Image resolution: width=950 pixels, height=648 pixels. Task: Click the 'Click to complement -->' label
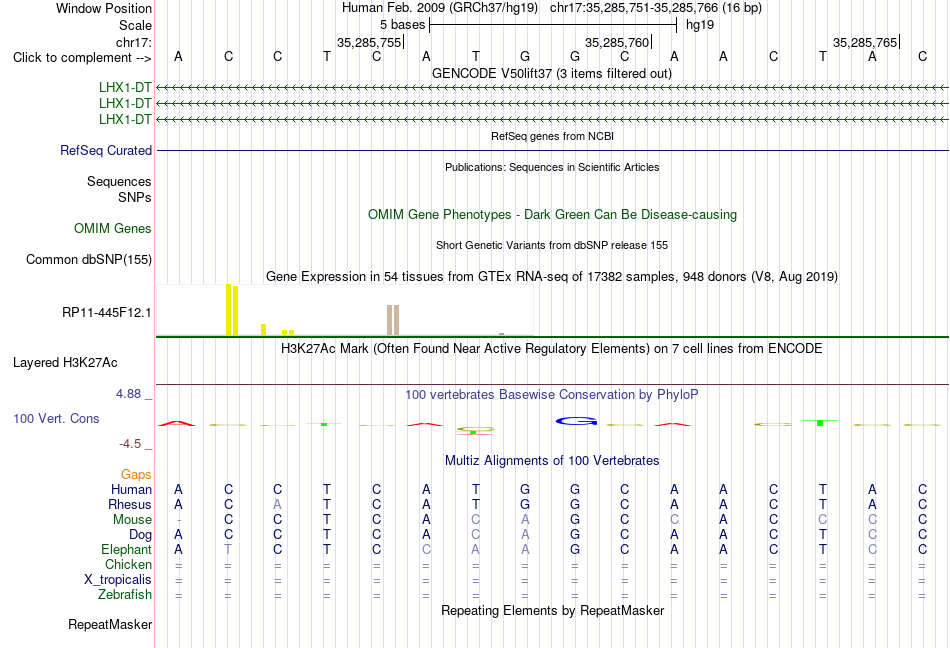[x=82, y=58]
